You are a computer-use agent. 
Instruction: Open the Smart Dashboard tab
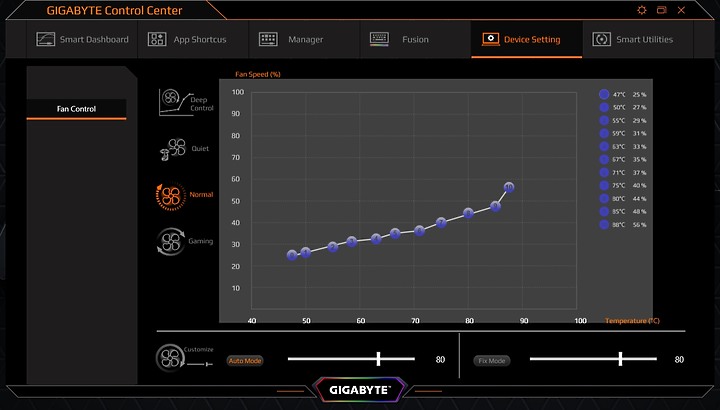coord(82,39)
